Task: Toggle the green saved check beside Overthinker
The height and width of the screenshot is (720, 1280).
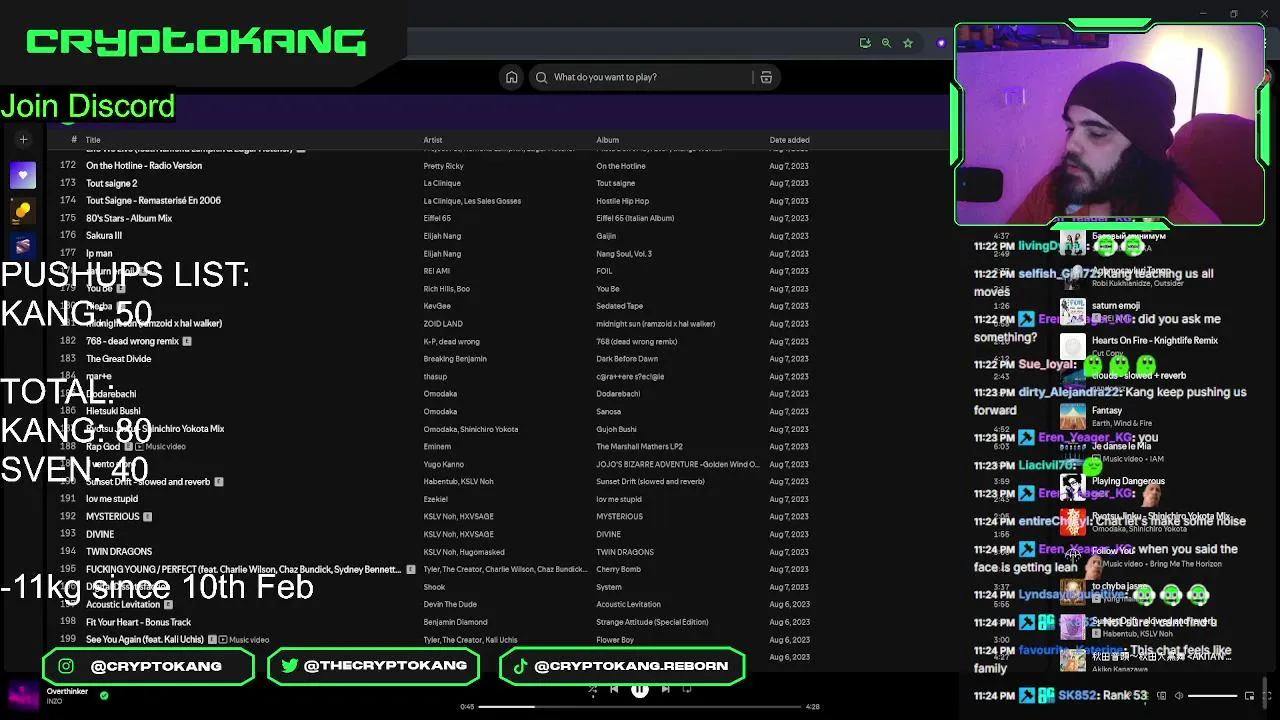Action: point(104,695)
